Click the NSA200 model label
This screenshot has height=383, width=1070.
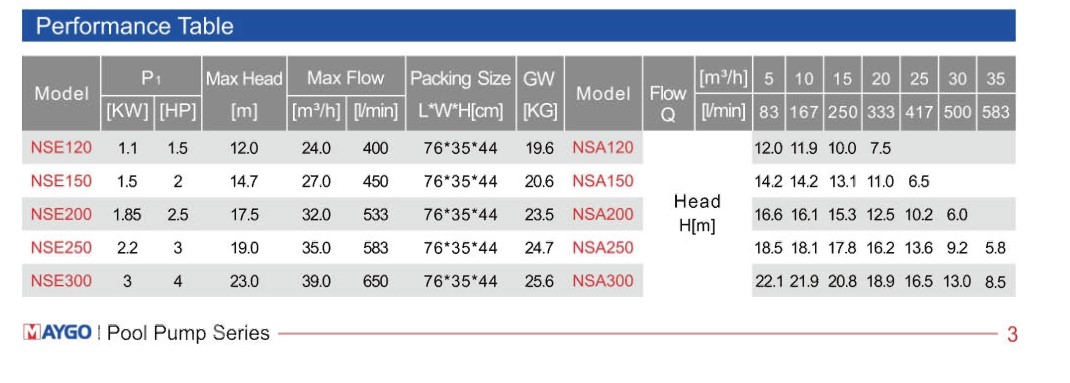coord(603,214)
